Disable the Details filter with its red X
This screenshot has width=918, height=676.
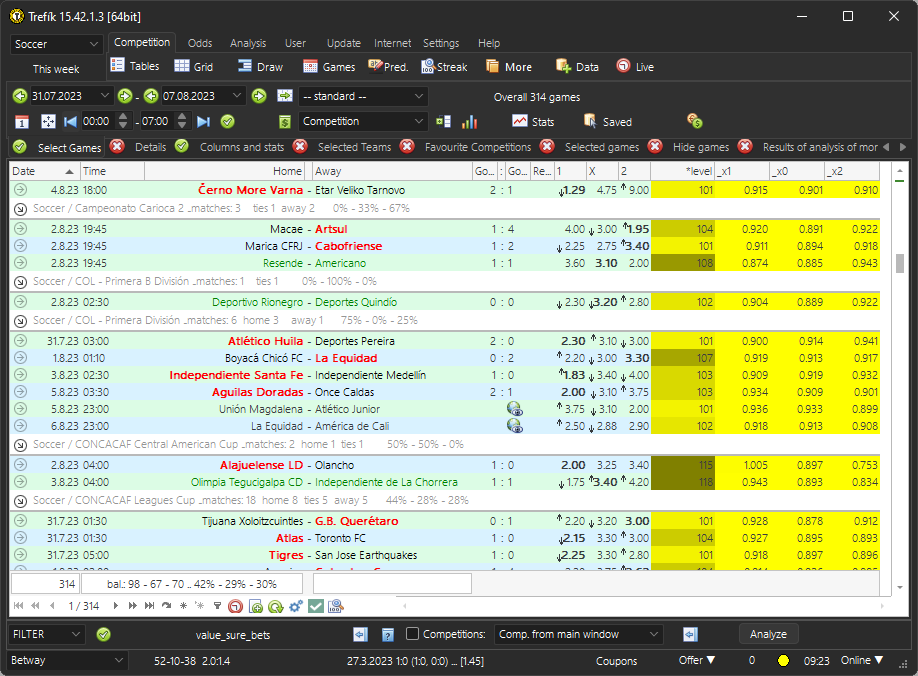pyautogui.click(x=117, y=147)
